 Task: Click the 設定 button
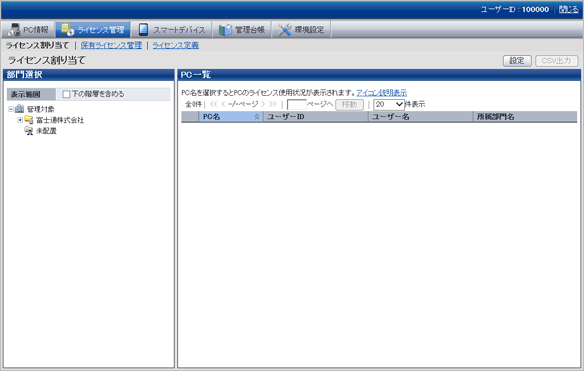click(517, 61)
